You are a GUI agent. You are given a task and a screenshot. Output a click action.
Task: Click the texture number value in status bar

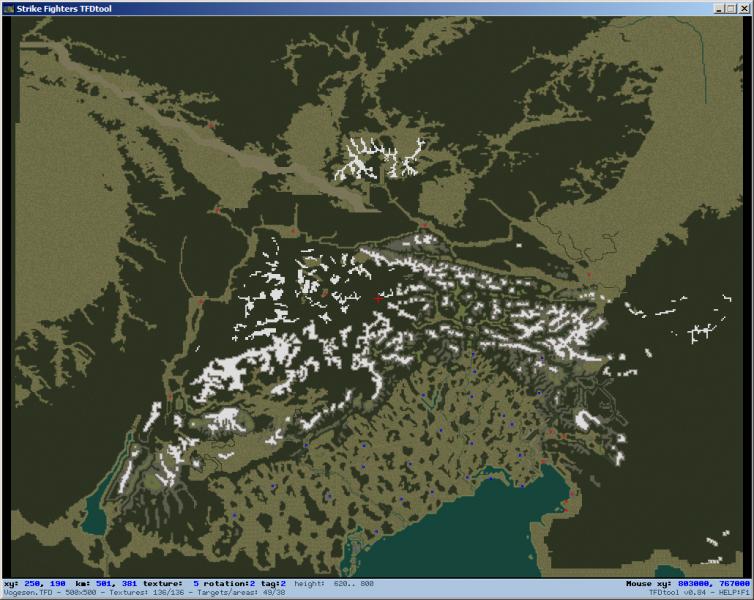click(x=196, y=584)
